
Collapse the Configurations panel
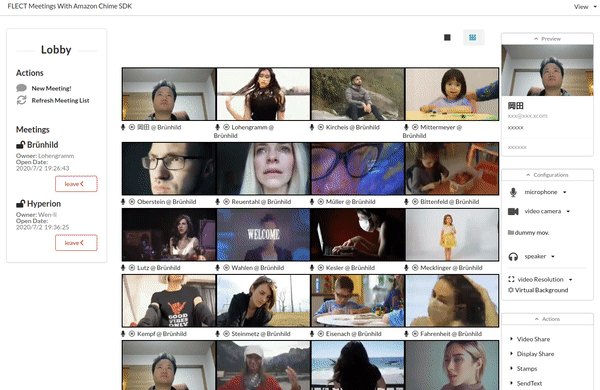547,175
